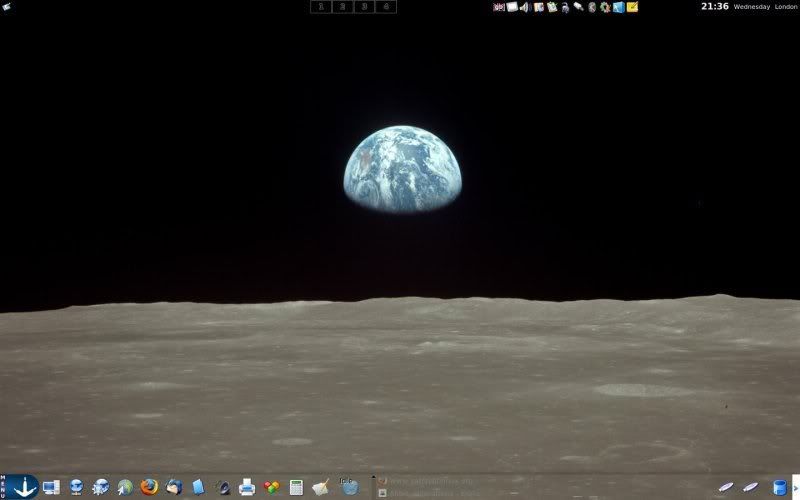Open the network places globe icon
The height and width of the screenshot is (500, 800).
pos(76,487)
